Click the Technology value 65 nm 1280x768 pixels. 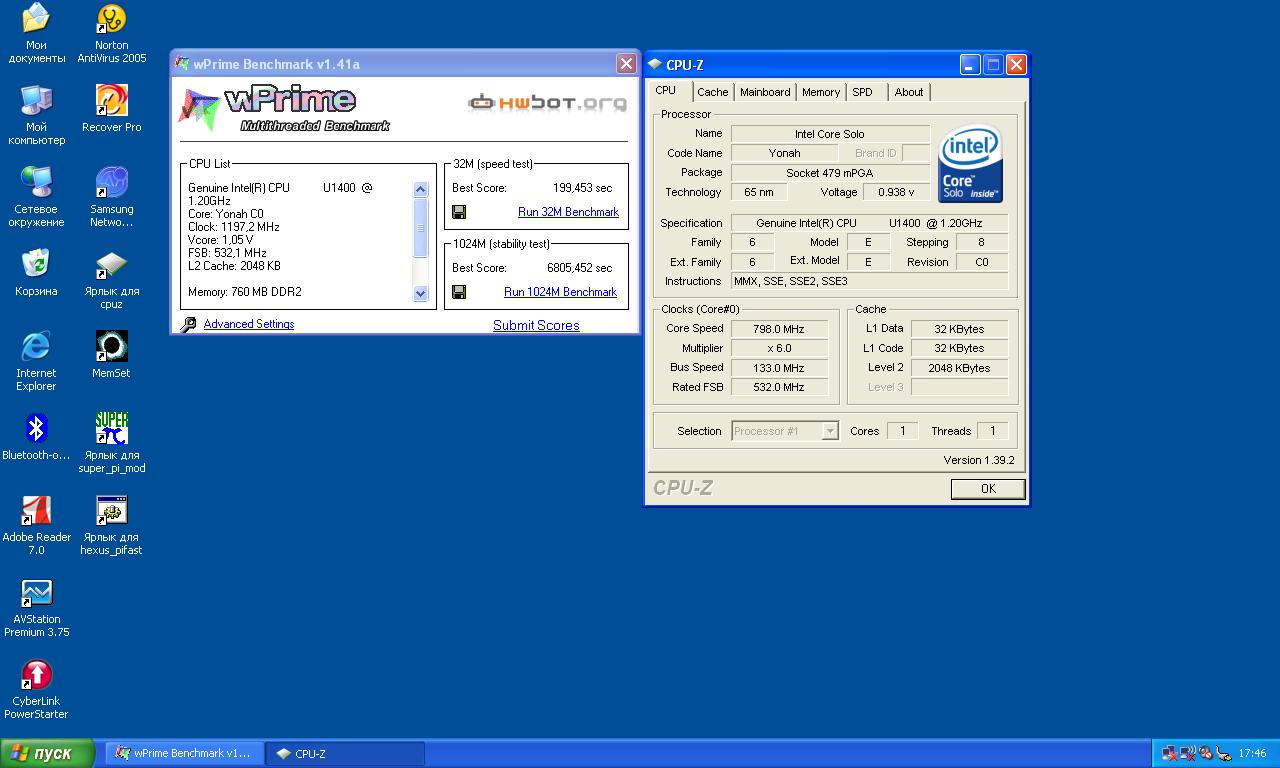[x=759, y=192]
